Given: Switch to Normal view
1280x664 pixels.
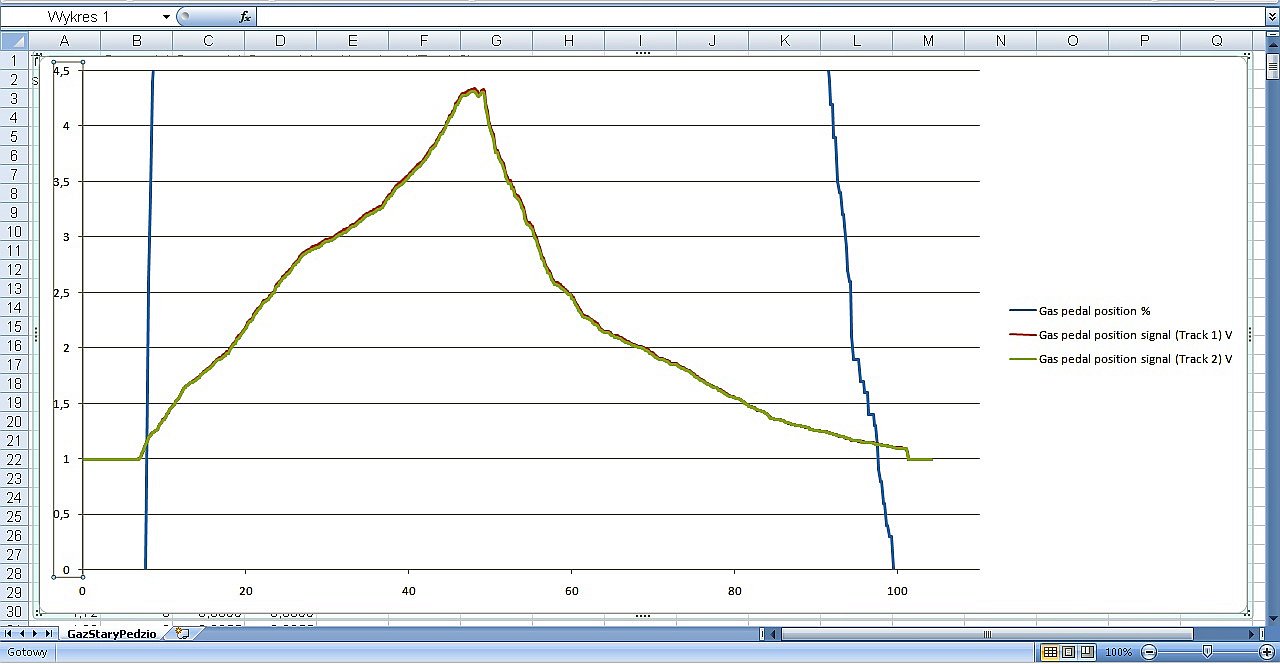Looking at the screenshot, I should pyautogui.click(x=1050, y=652).
